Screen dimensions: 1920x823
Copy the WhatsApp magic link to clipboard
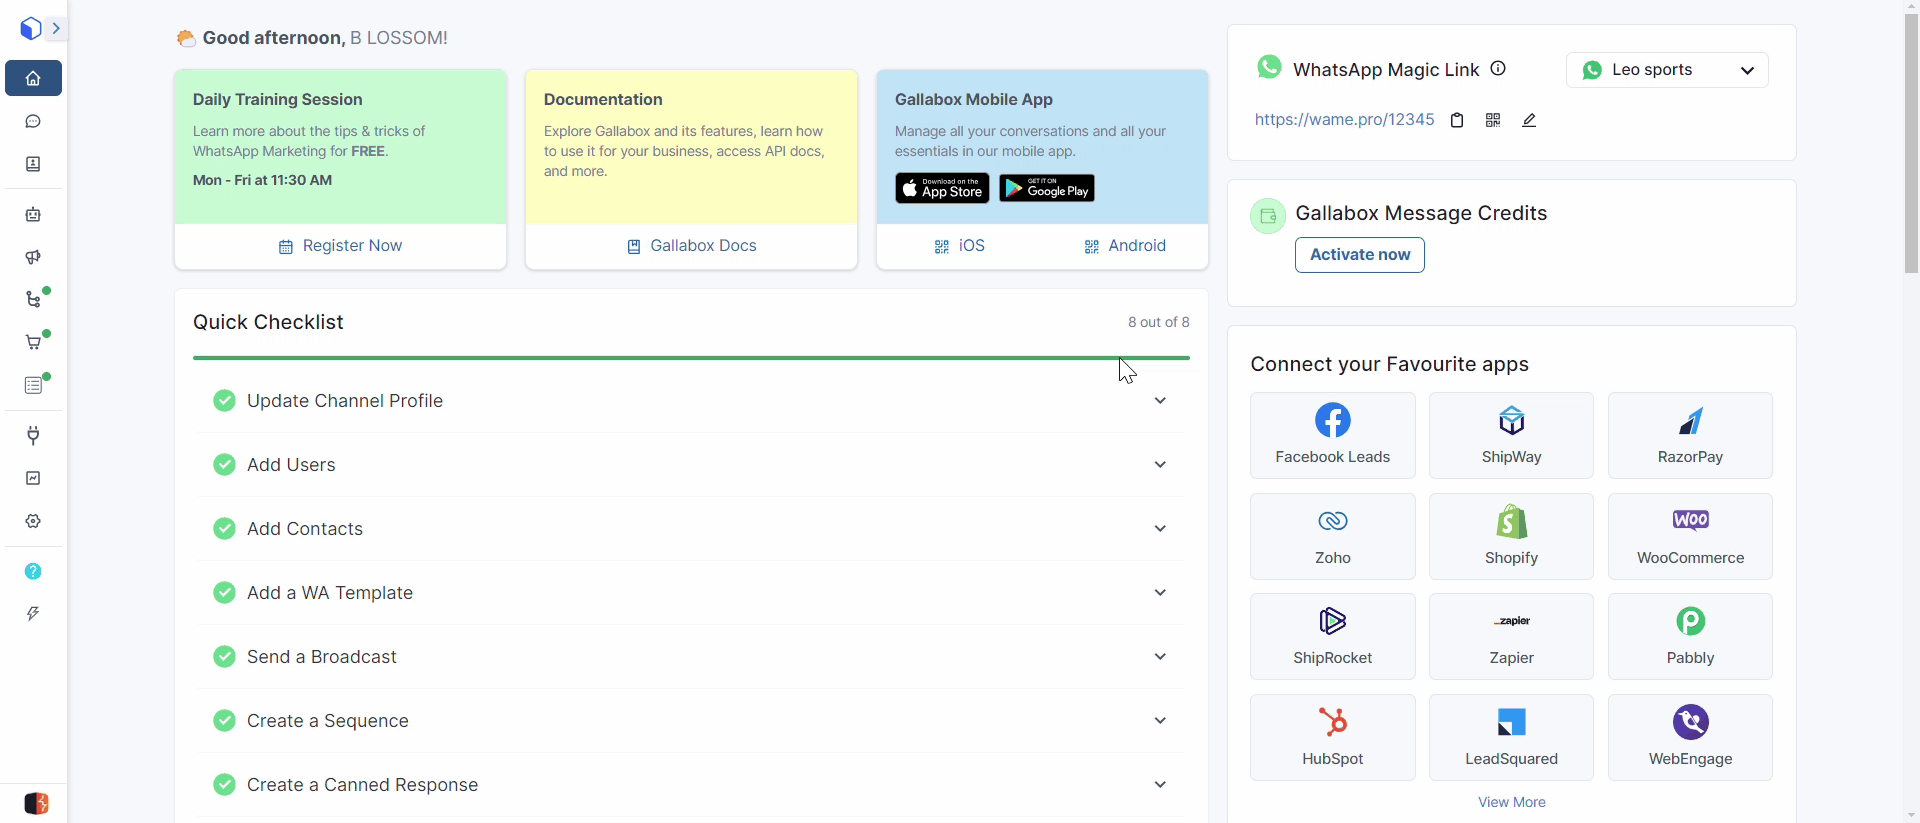pyautogui.click(x=1457, y=120)
